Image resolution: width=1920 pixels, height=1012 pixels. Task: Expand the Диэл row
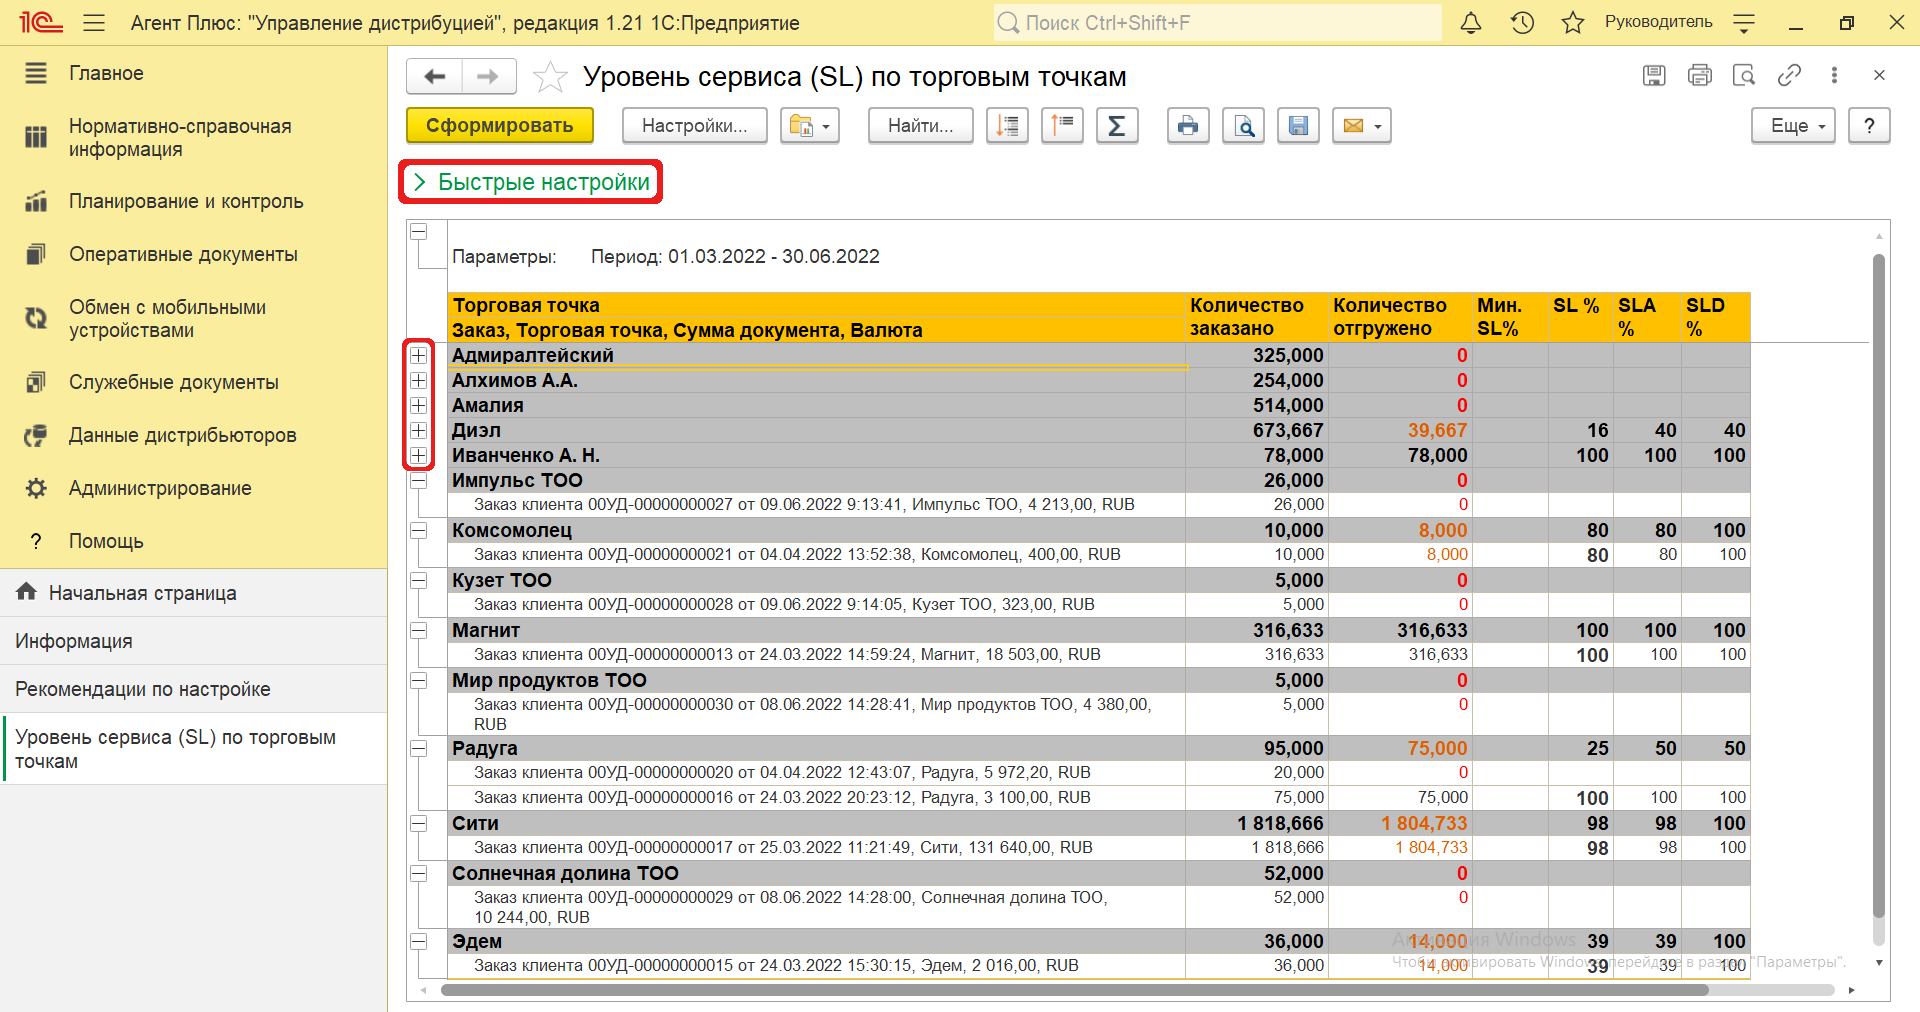point(418,430)
